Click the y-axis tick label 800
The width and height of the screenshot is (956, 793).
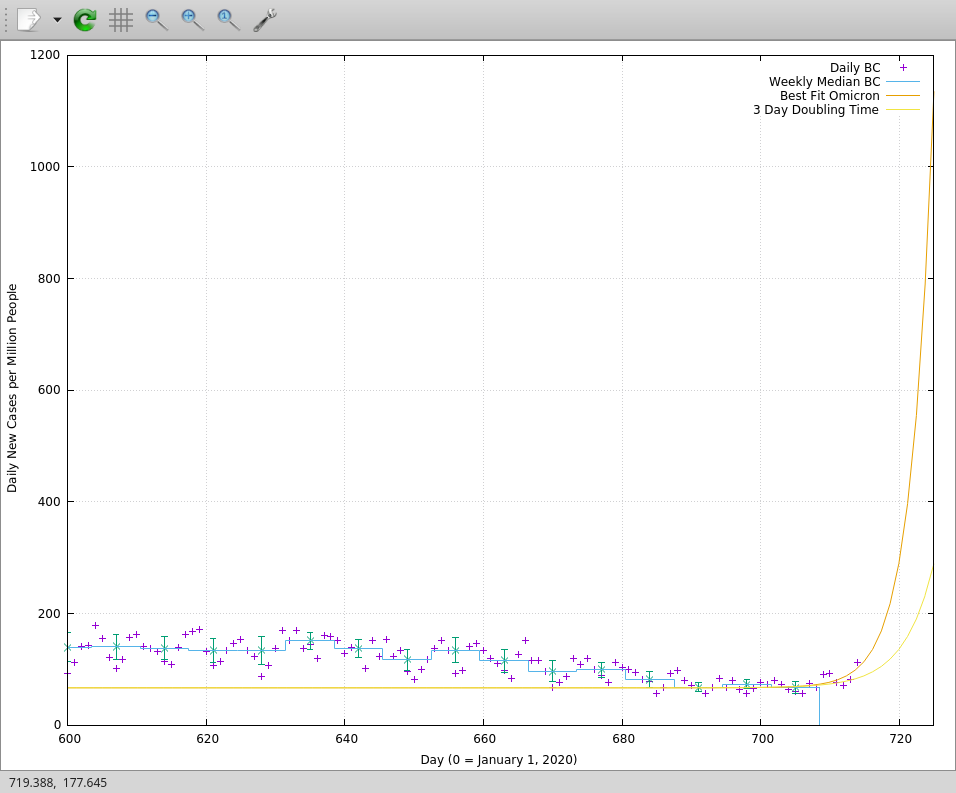point(49,279)
